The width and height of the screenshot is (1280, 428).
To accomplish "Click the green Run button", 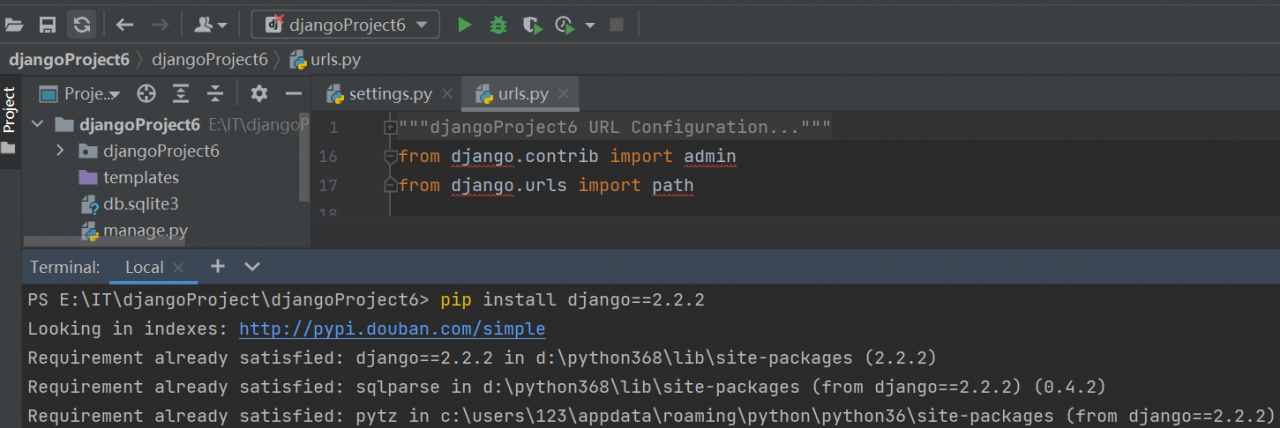I will pyautogui.click(x=464, y=25).
